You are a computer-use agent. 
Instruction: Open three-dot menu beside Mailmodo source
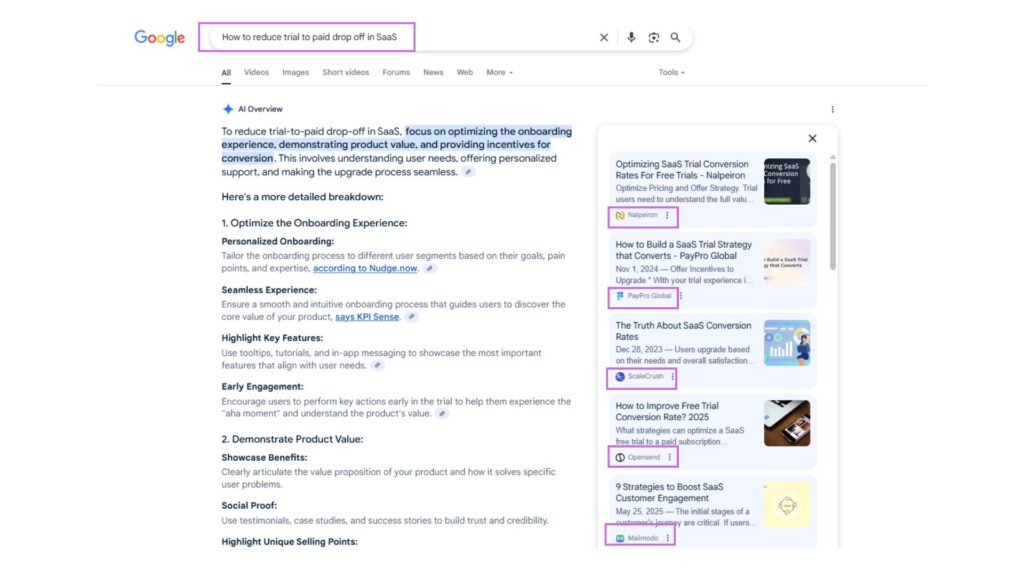pos(667,538)
